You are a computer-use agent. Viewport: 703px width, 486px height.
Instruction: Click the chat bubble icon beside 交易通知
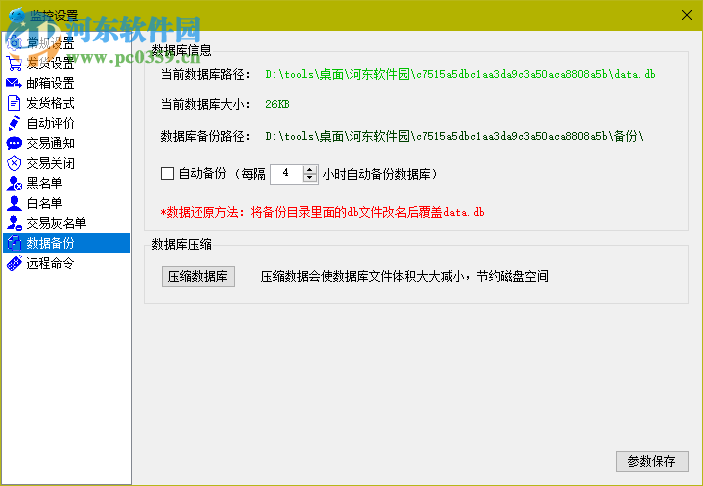[x=14, y=143]
